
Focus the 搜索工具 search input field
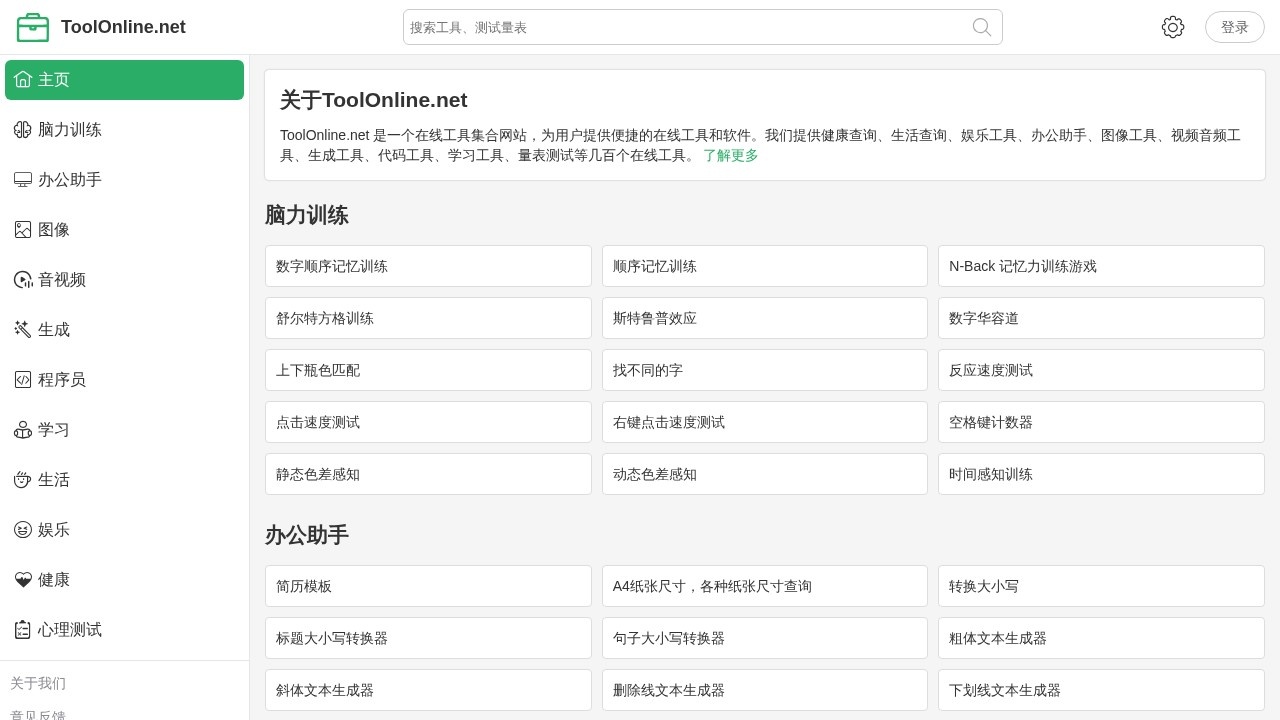pos(685,27)
